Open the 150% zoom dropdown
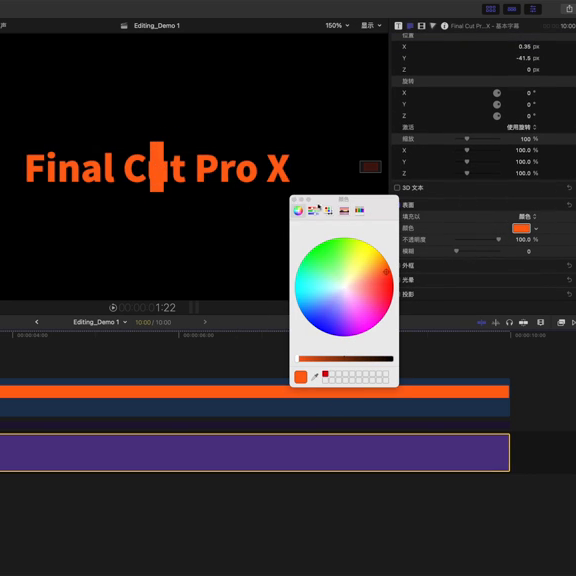Image resolution: width=576 pixels, height=576 pixels. point(337,25)
